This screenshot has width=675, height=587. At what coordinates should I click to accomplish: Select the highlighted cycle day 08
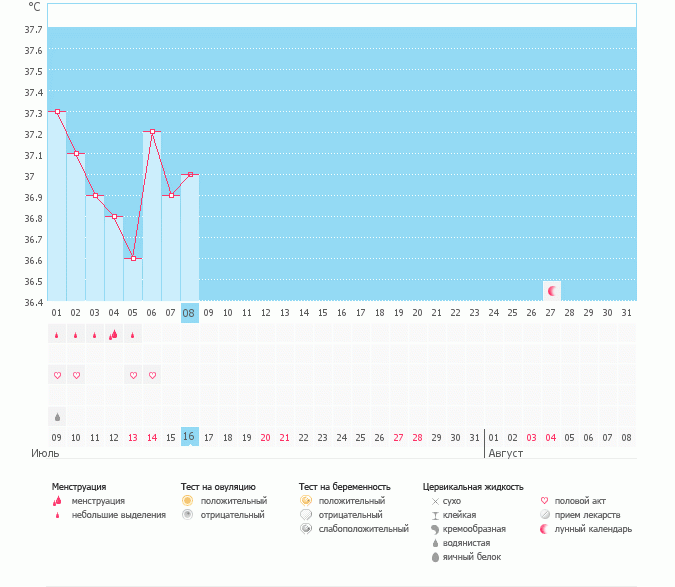coord(189,313)
